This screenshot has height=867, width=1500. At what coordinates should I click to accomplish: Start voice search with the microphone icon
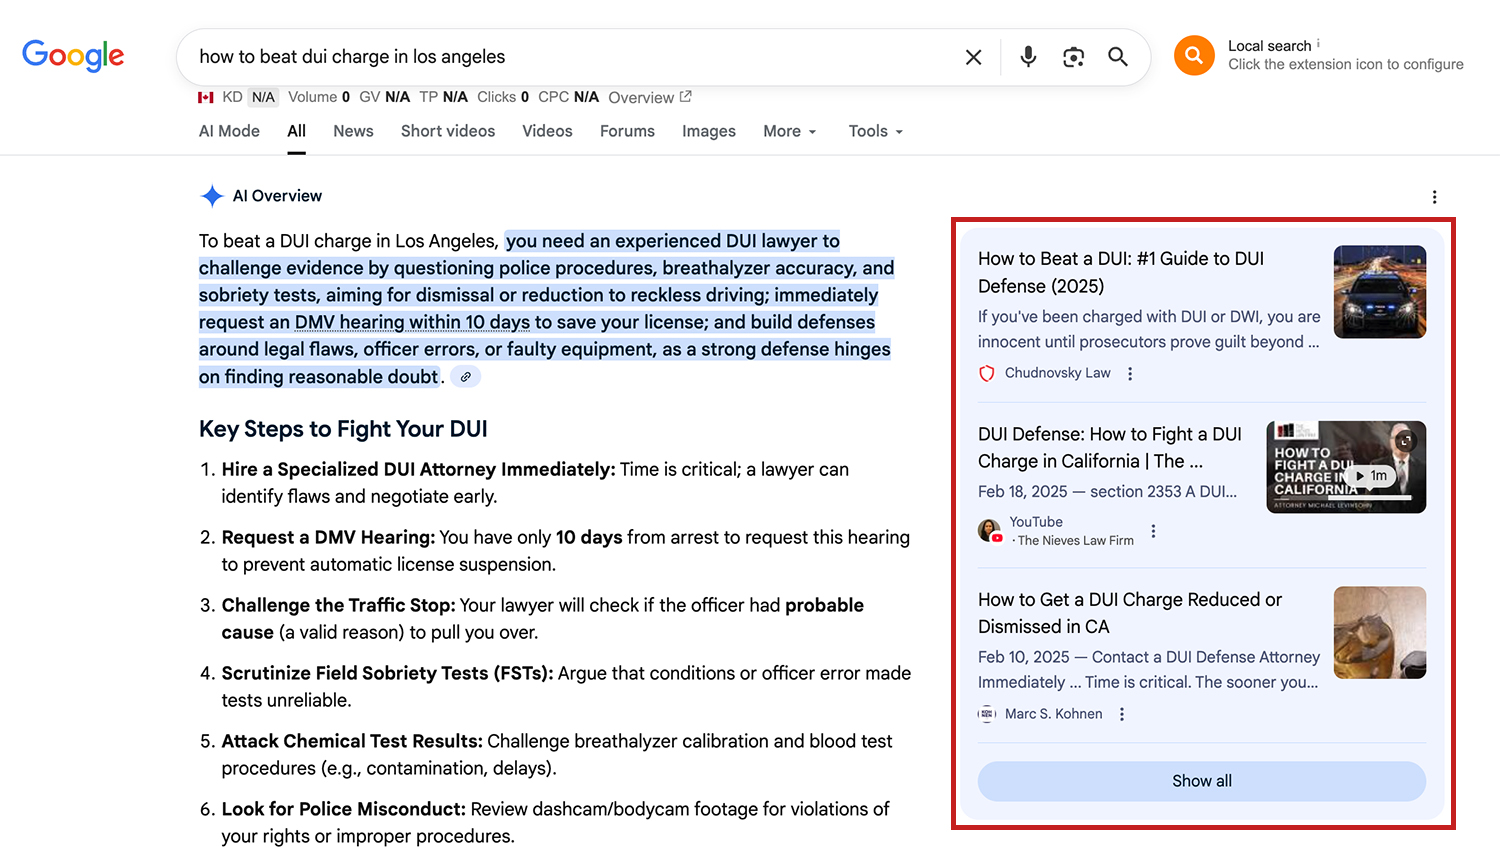(1028, 57)
